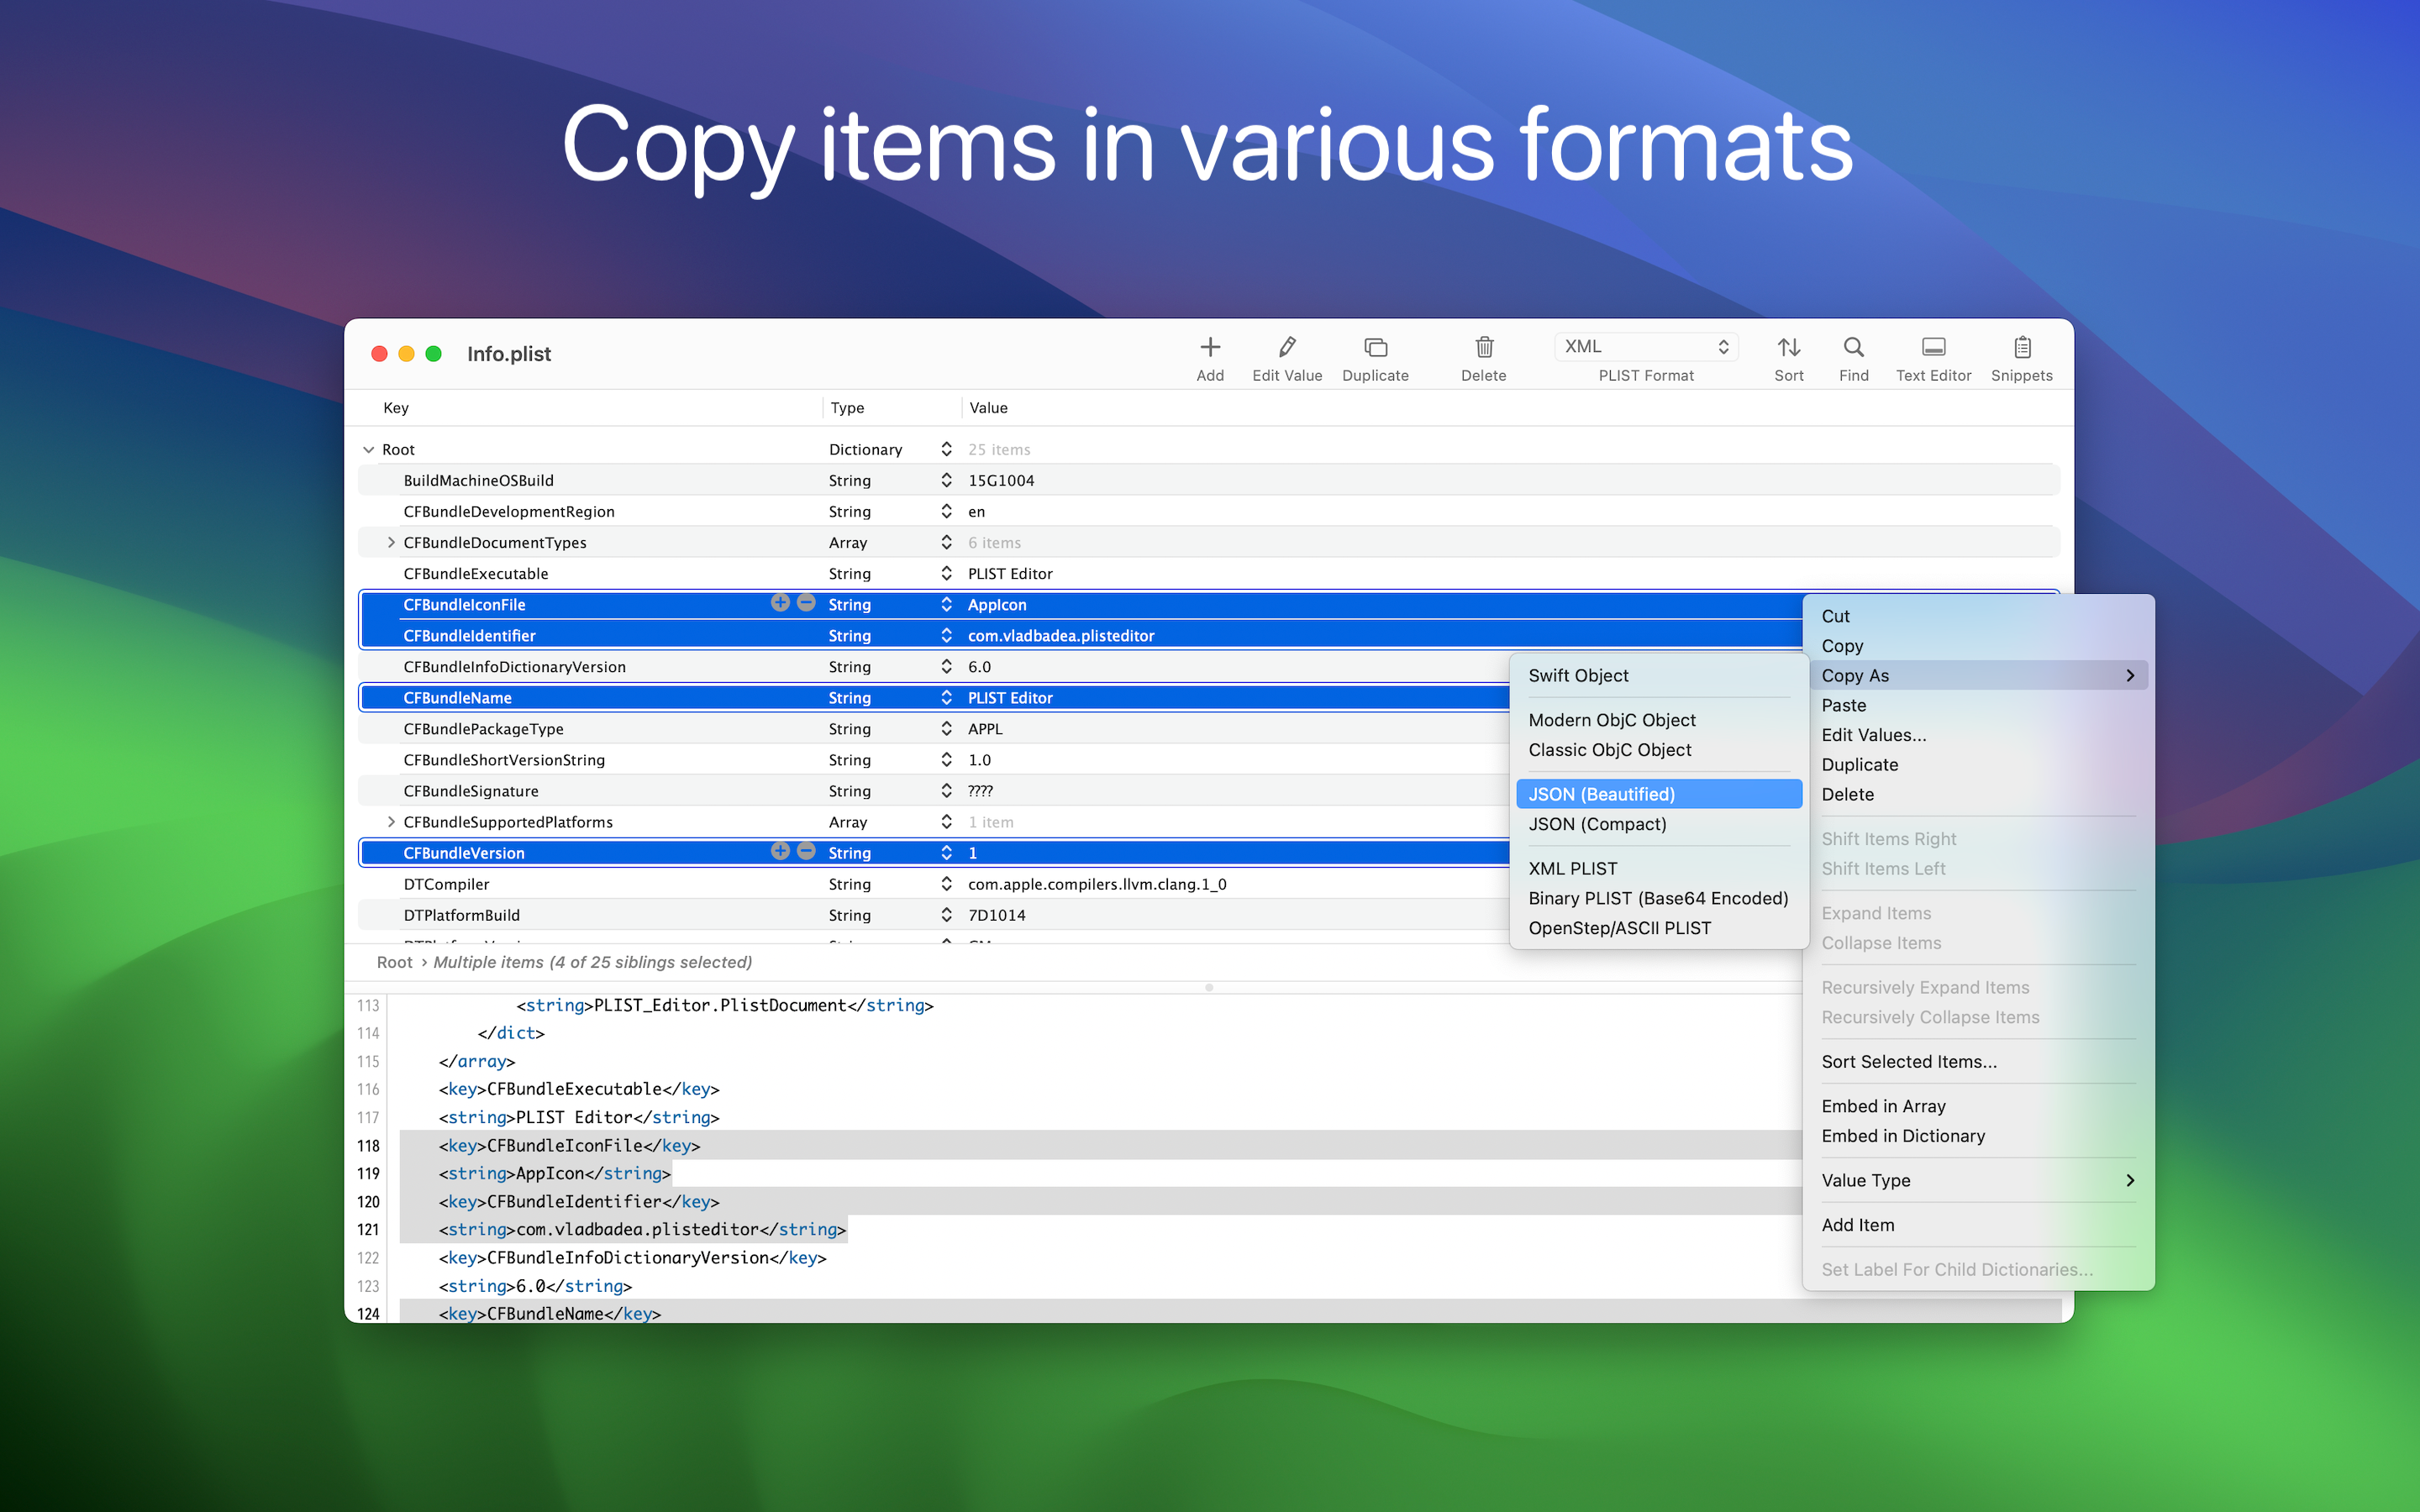Screen dimensions: 2420x1512
Task: Expand CFBundleSupportedPlatforms array row
Action: pyautogui.click(x=391, y=822)
